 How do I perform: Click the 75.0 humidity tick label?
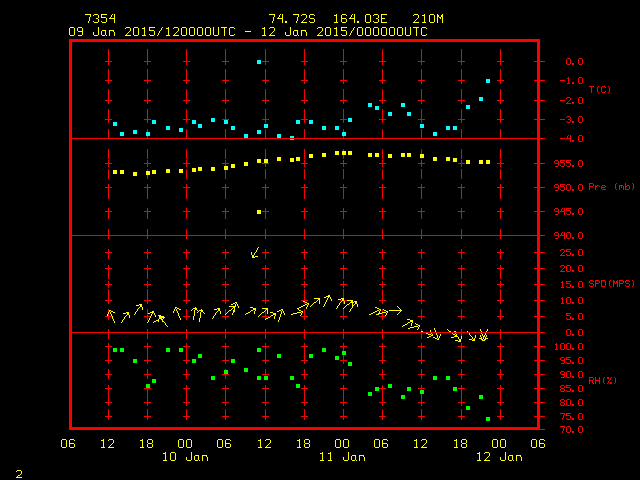pyautogui.click(x=571, y=417)
